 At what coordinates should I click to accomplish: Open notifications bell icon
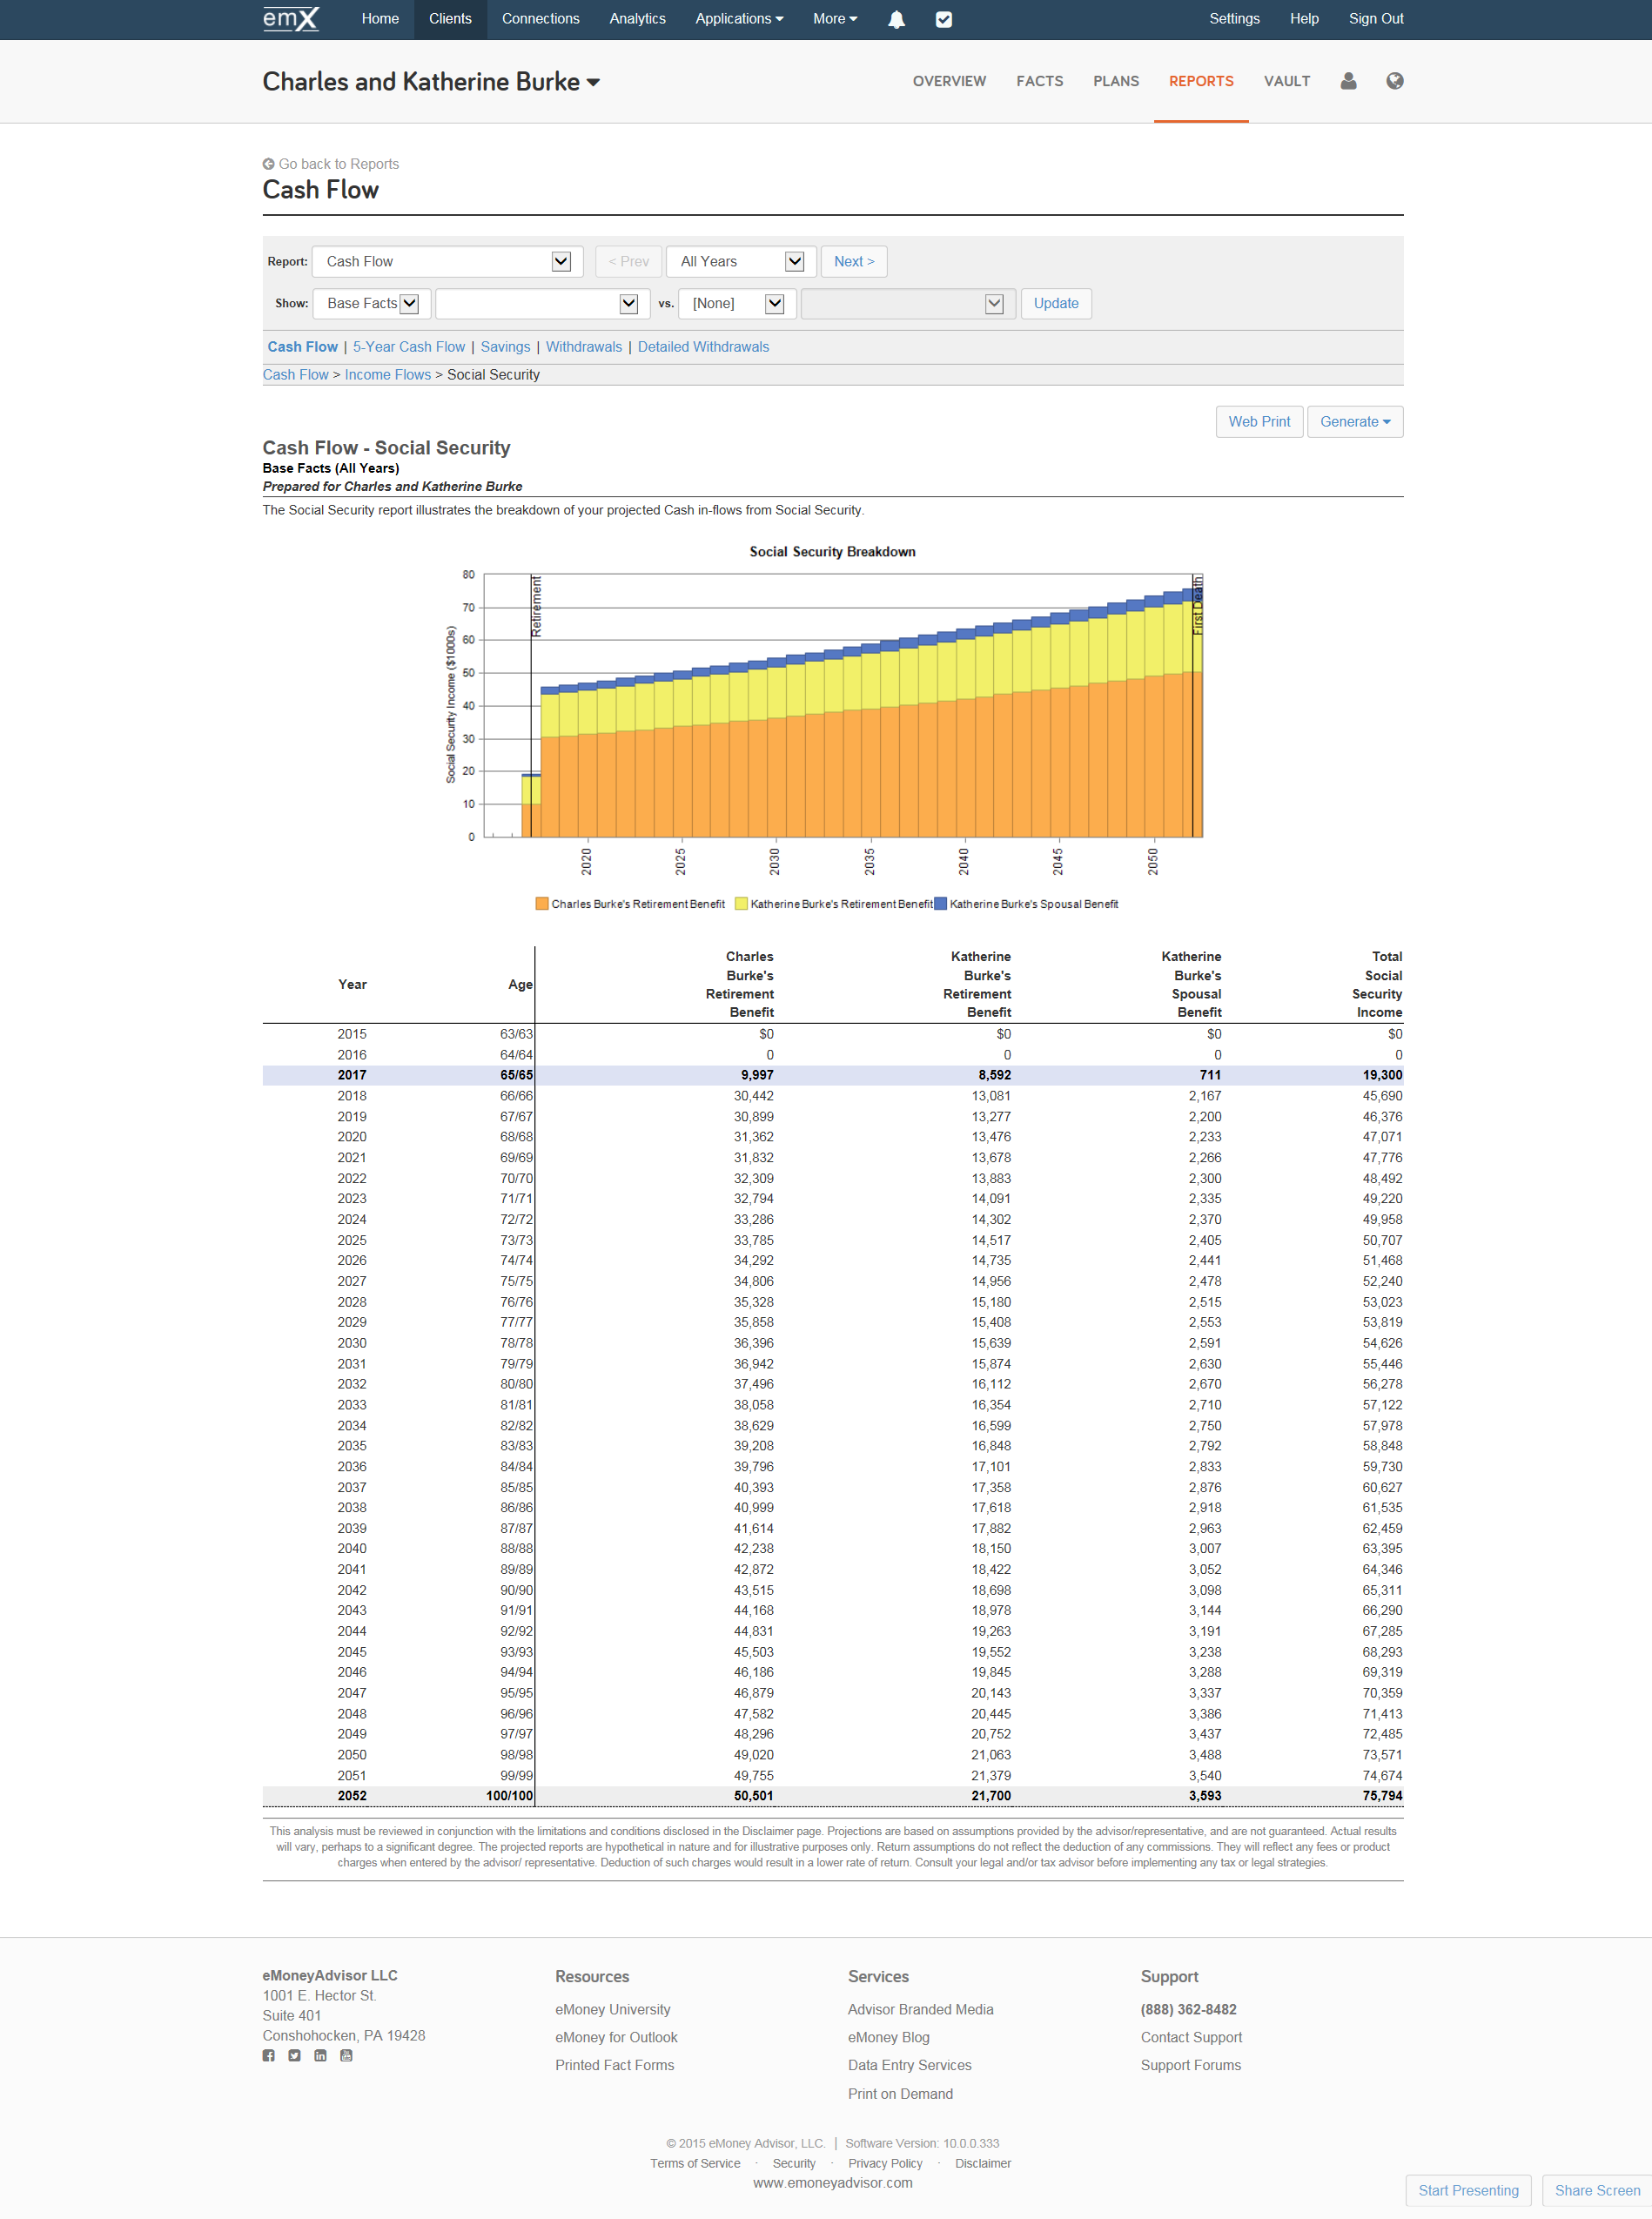896,19
